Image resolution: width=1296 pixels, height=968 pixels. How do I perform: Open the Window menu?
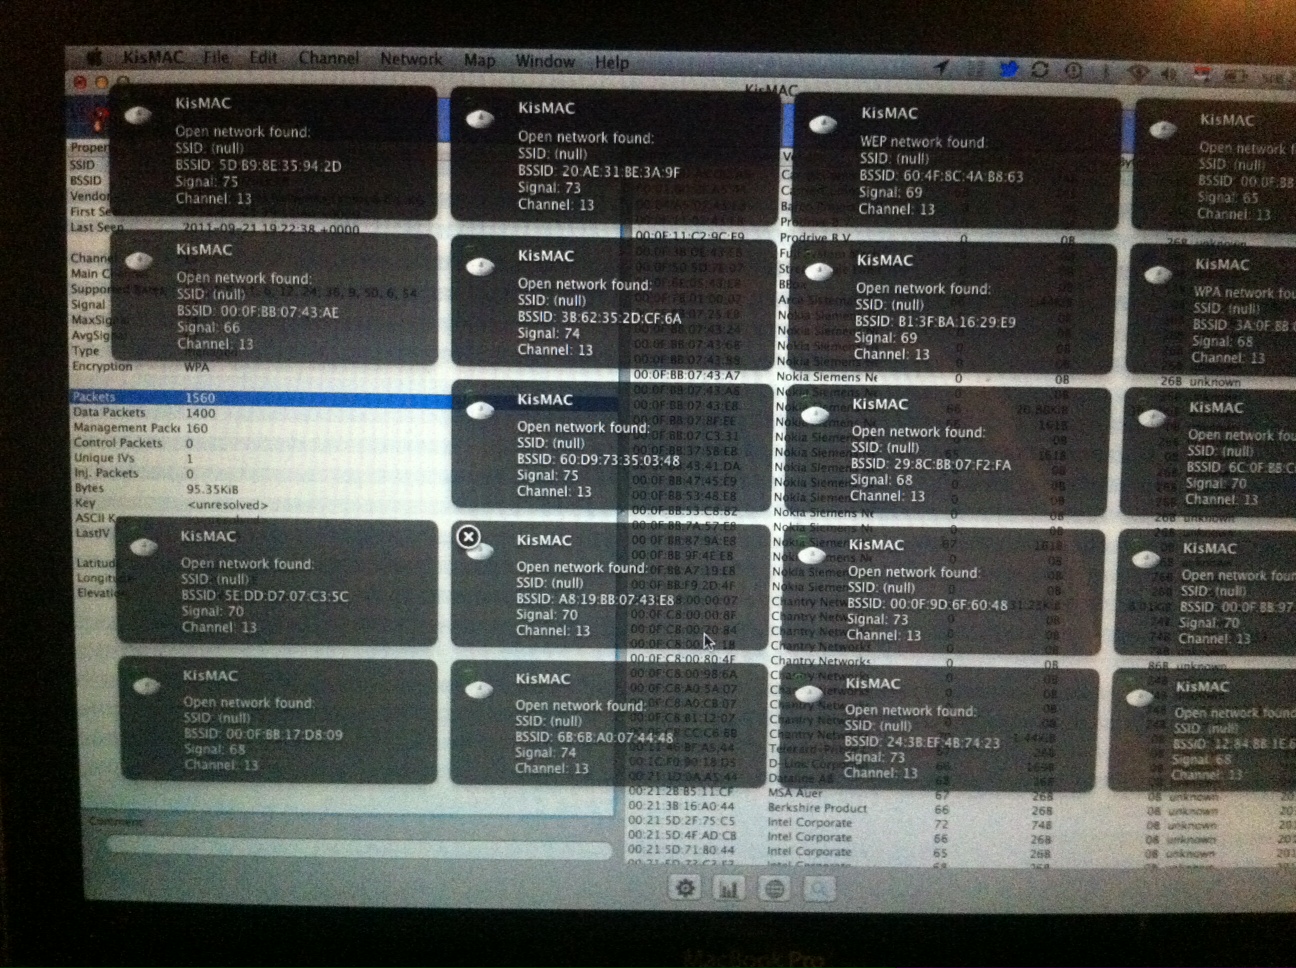point(545,61)
